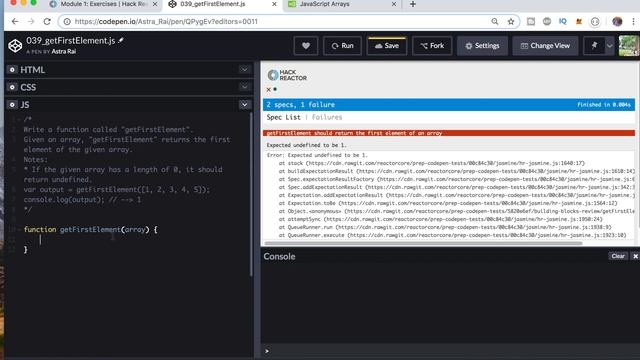Expand the HTML editor dropdown
Image resolution: width=640 pixels, height=360 pixels.
(x=244, y=69)
